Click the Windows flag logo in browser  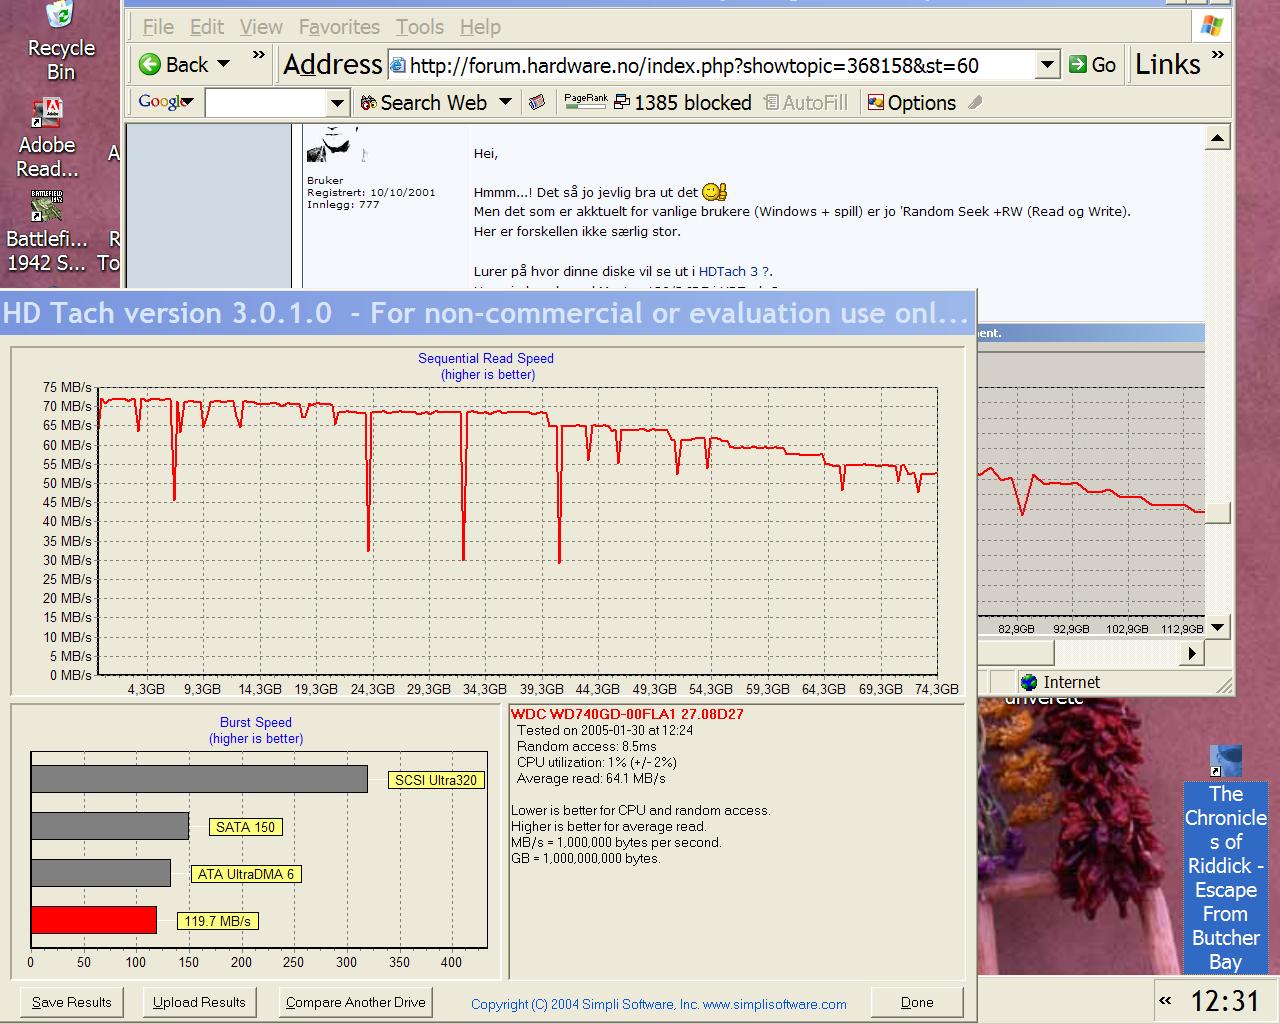(1211, 26)
